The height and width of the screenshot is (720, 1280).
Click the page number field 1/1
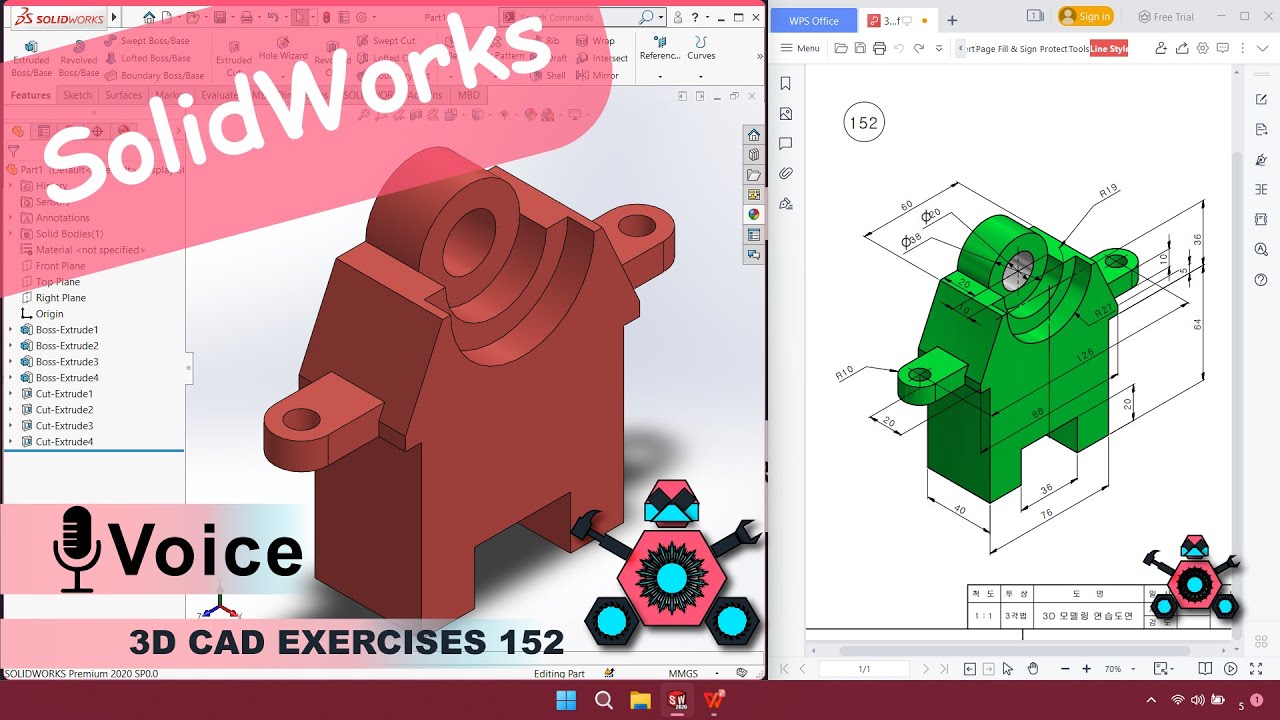coord(864,668)
